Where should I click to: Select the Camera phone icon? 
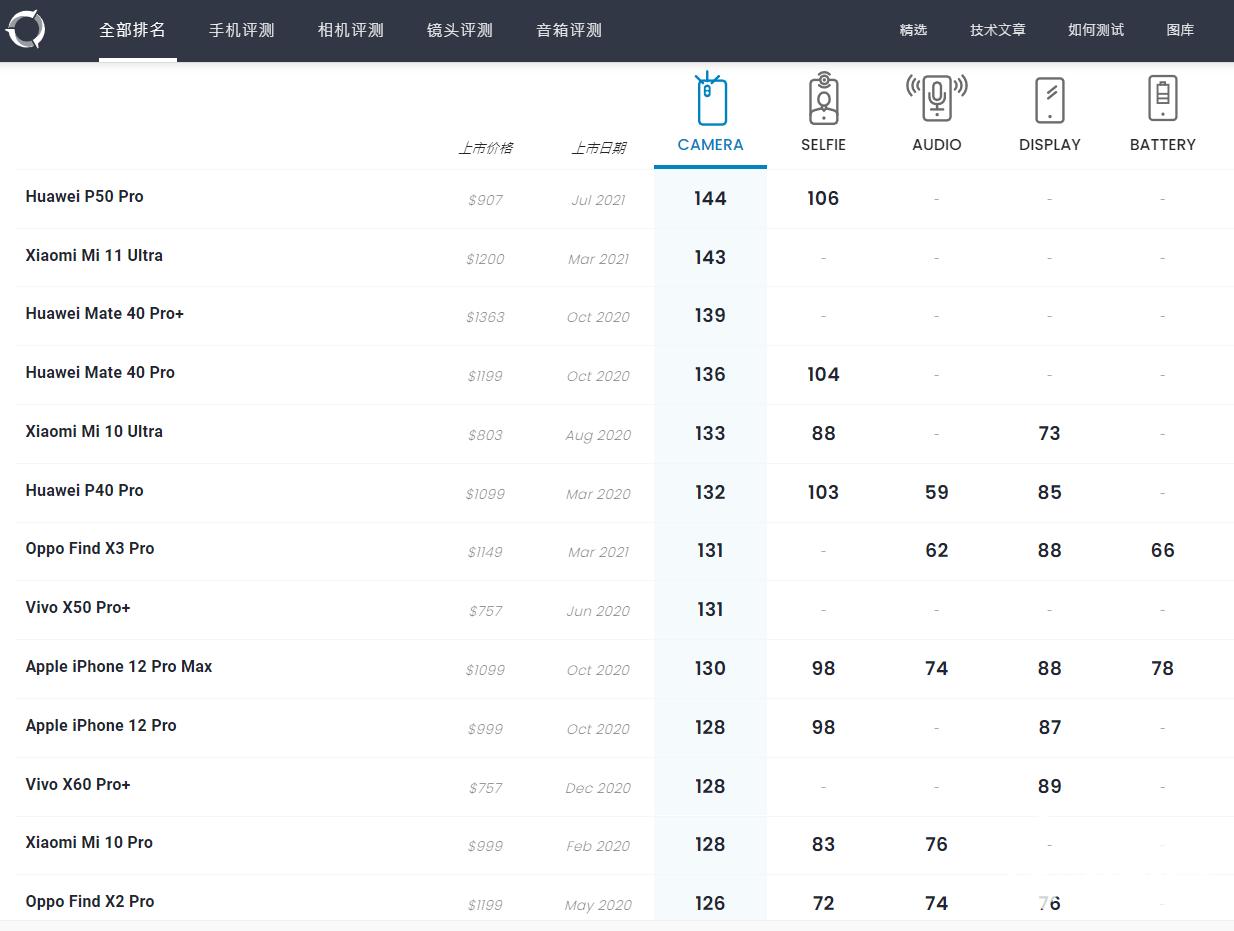(x=710, y=100)
